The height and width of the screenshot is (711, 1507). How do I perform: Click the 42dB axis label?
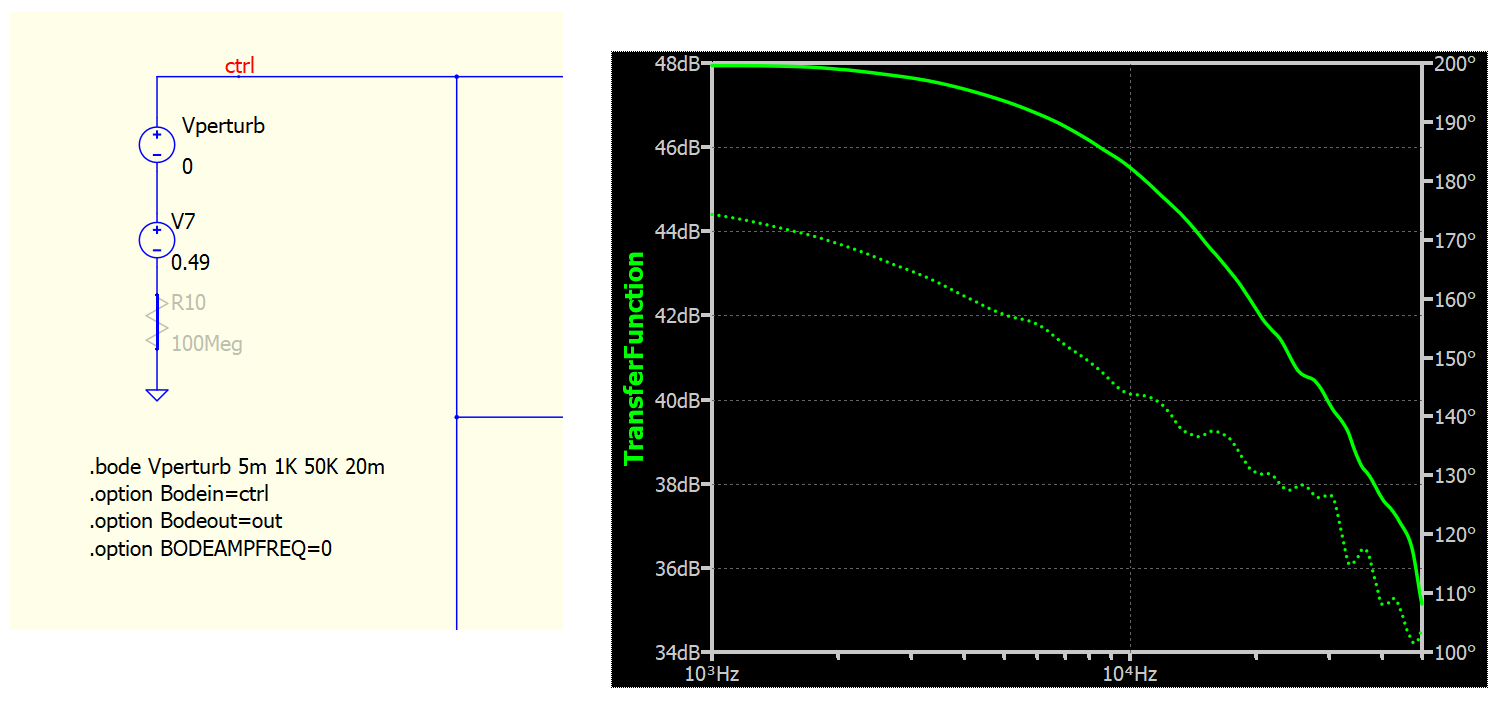point(677,316)
